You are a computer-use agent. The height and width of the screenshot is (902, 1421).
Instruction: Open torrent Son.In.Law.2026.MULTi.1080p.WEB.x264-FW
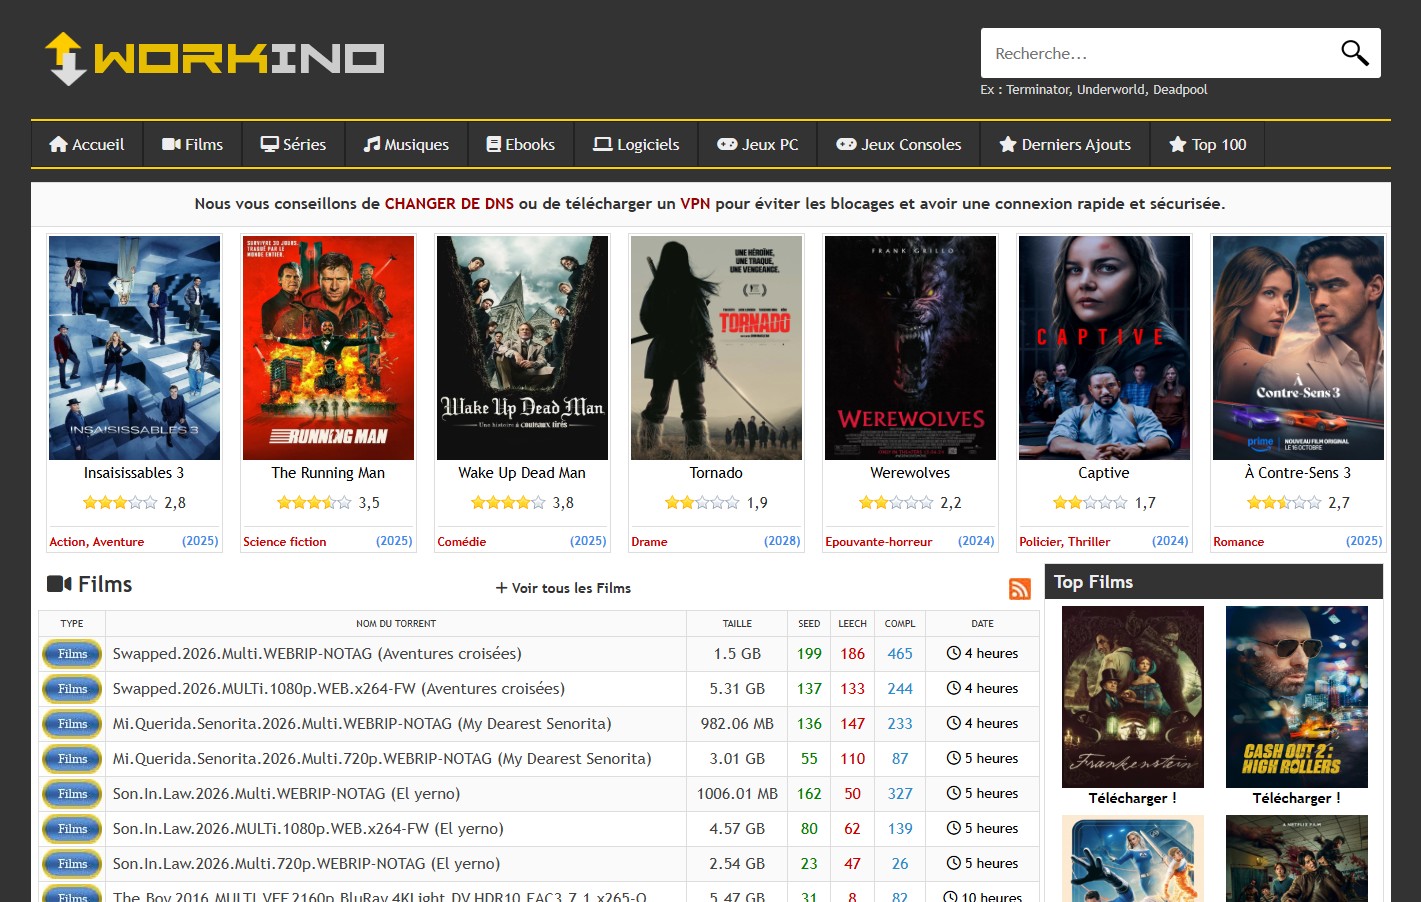click(x=308, y=829)
